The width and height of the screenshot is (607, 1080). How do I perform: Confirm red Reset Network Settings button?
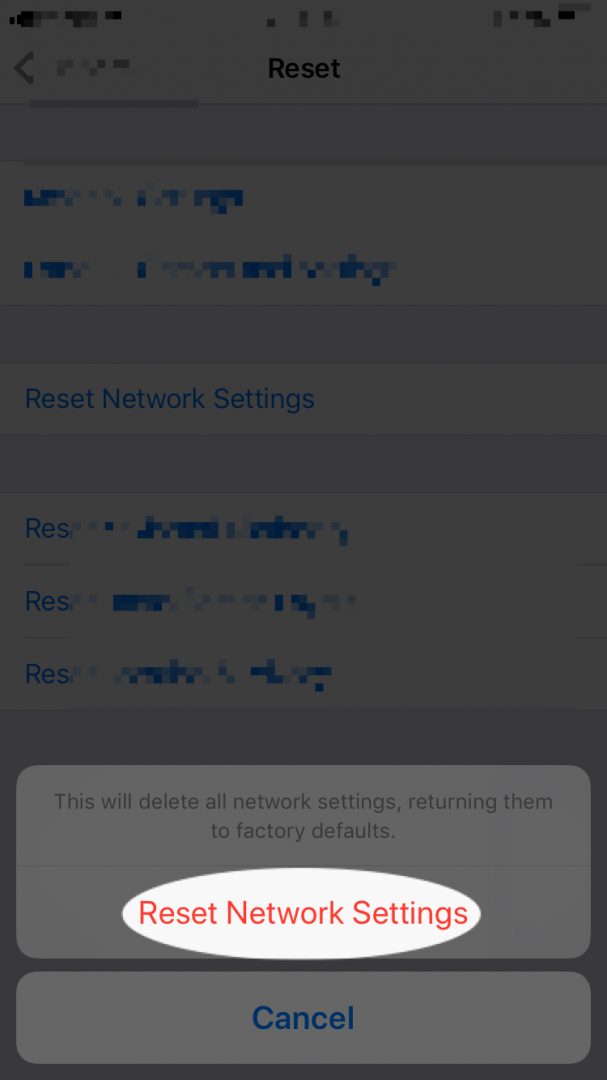point(303,913)
